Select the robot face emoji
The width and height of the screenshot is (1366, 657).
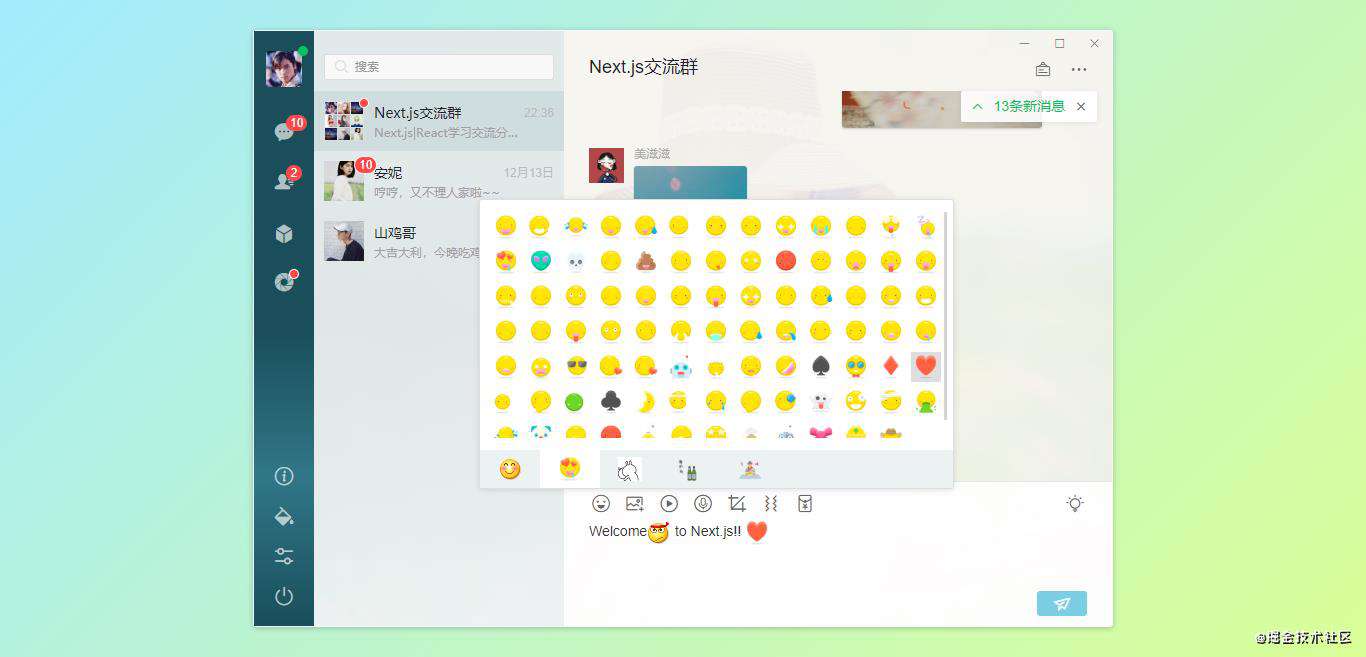681,367
